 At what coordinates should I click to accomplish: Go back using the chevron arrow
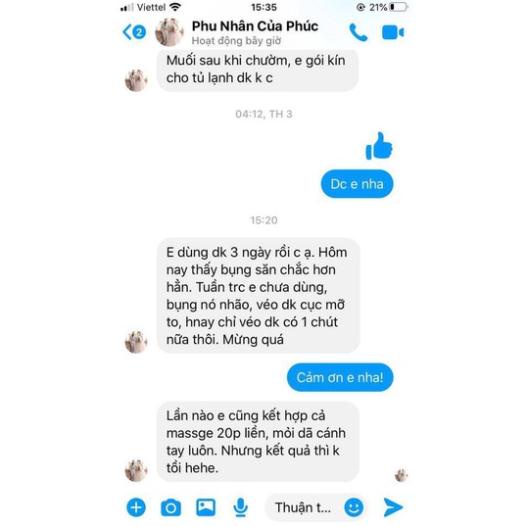(127, 32)
